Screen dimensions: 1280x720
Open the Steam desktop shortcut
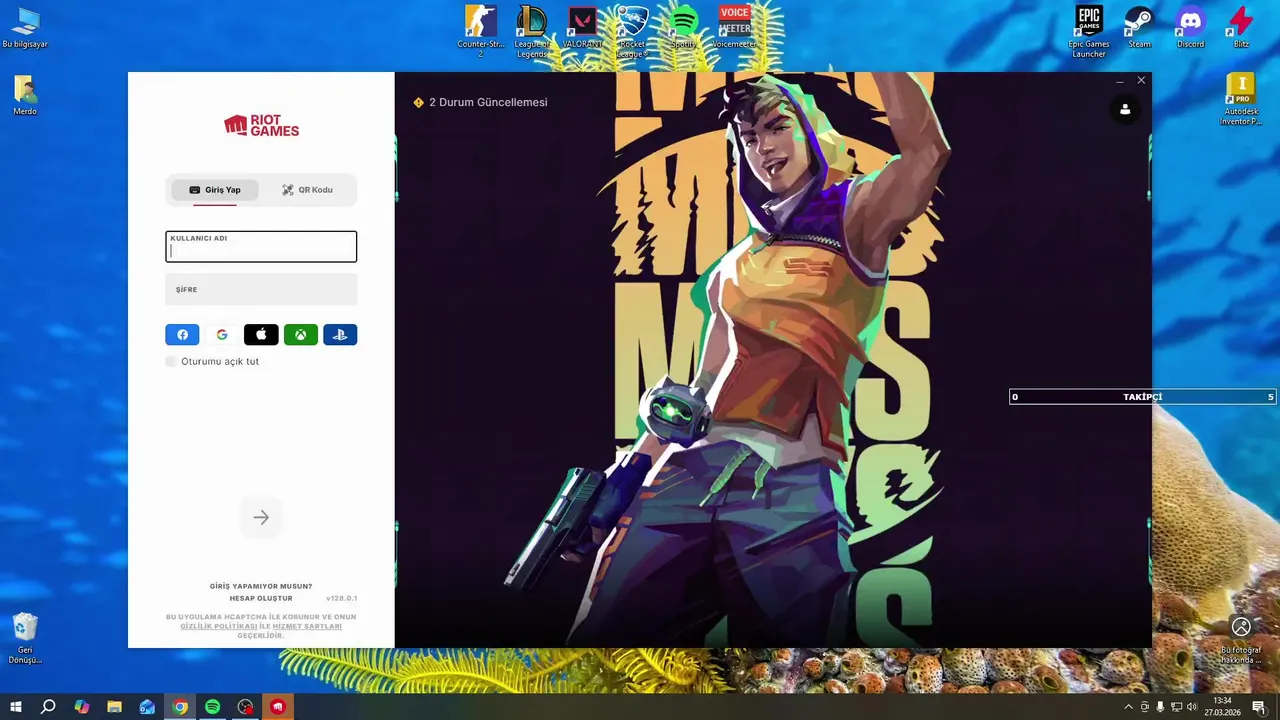pos(1139,27)
